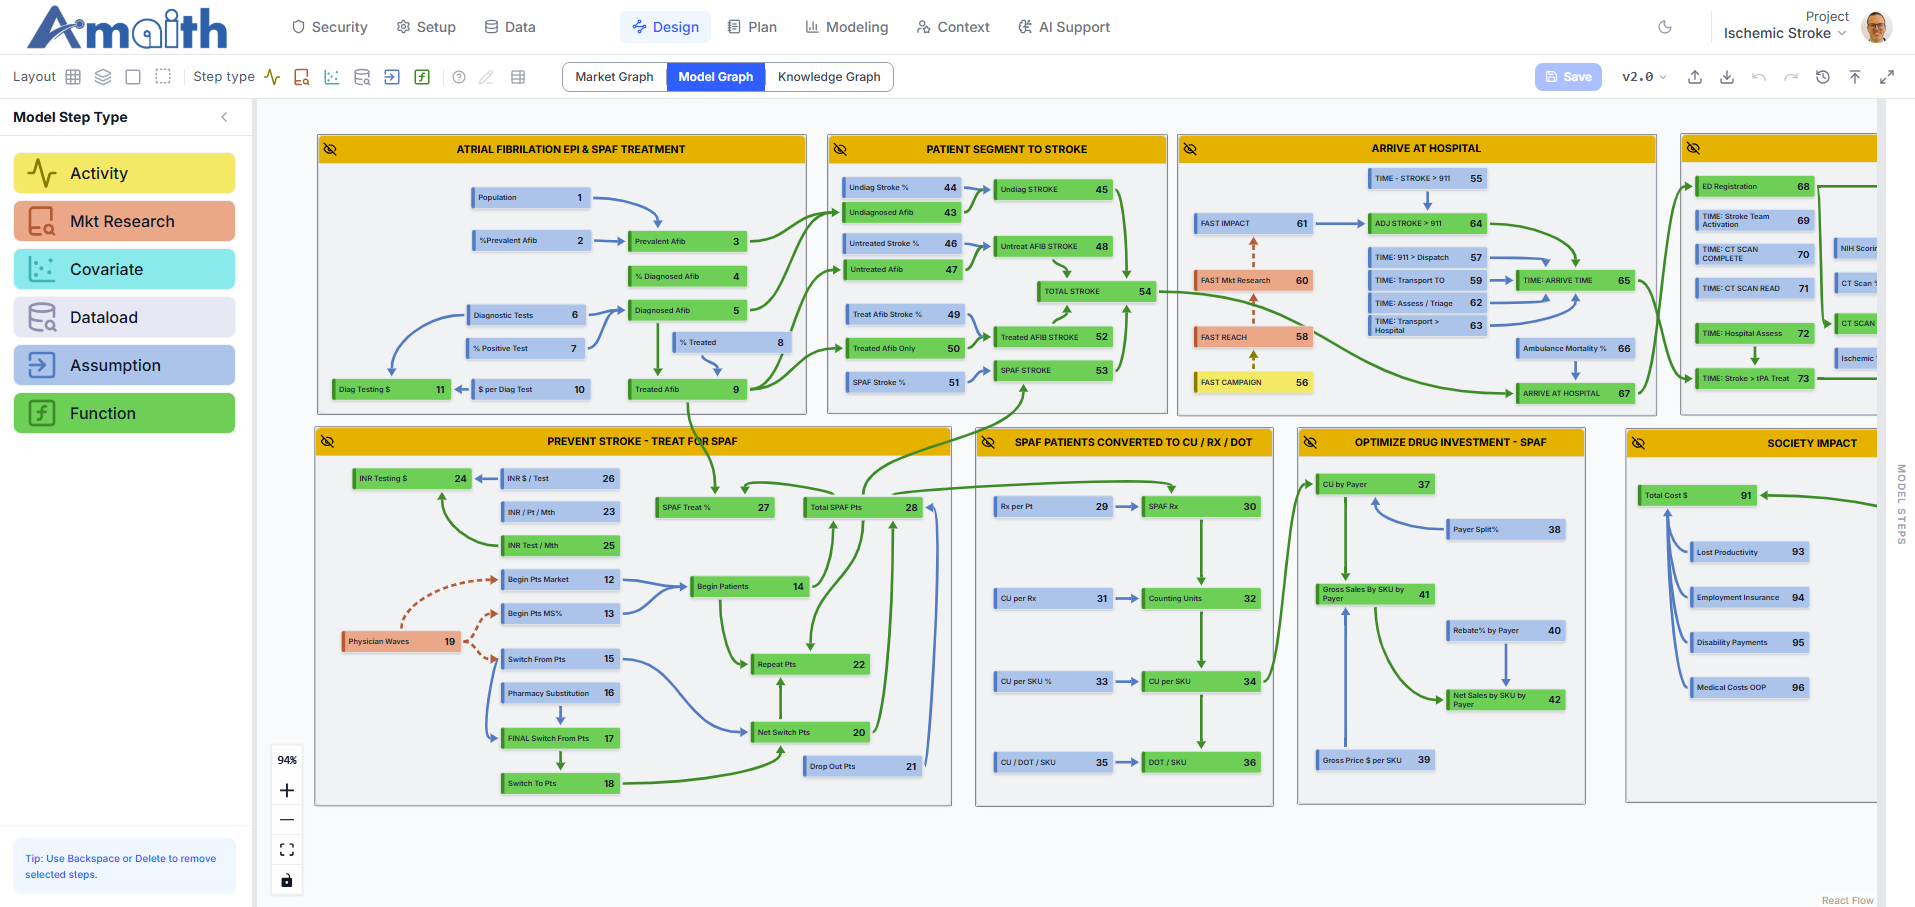The height and width of the screenshot is (907, 1915).
Task: Open the Data menu
Action: 510,27
